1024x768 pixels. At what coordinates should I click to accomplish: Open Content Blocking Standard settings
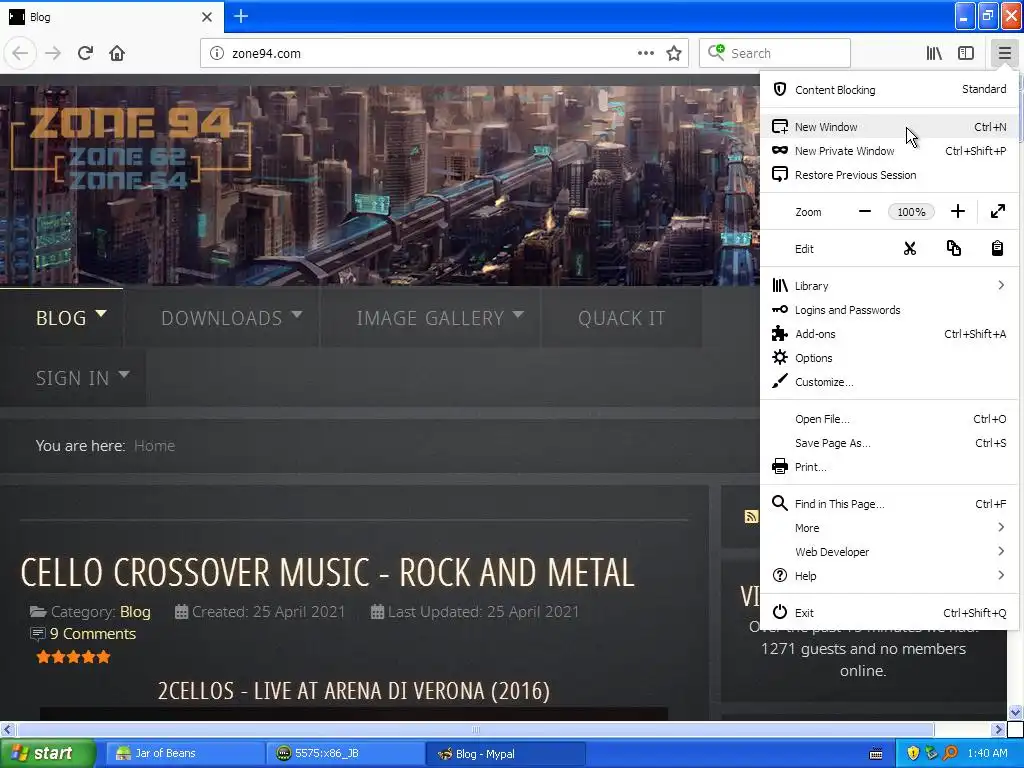click(889, 89)
